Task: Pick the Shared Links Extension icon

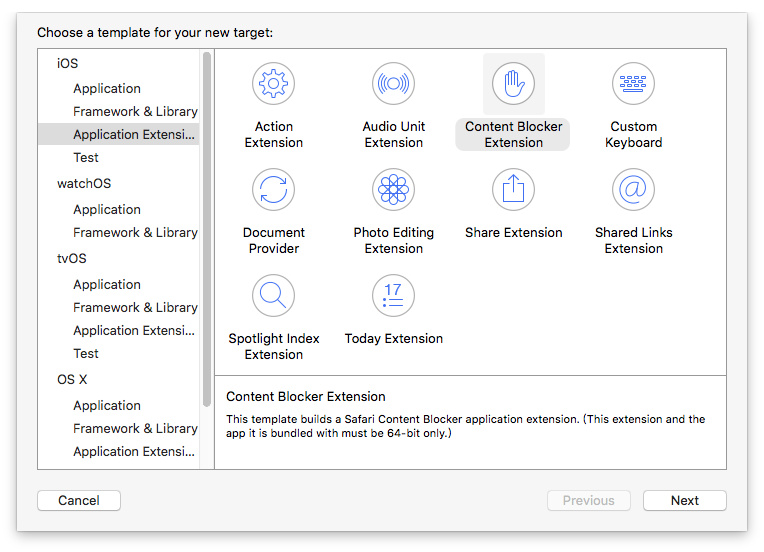Action: click(633, 190)
